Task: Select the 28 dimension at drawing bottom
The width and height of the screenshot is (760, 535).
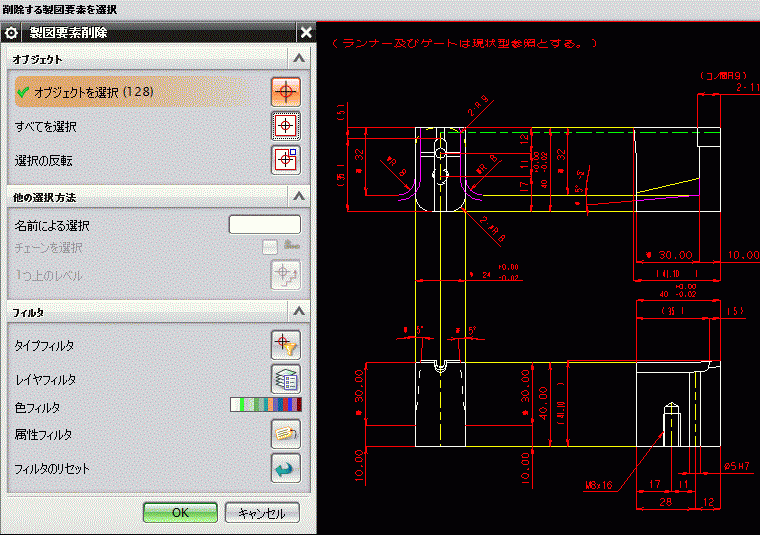Action: [665, 502]
